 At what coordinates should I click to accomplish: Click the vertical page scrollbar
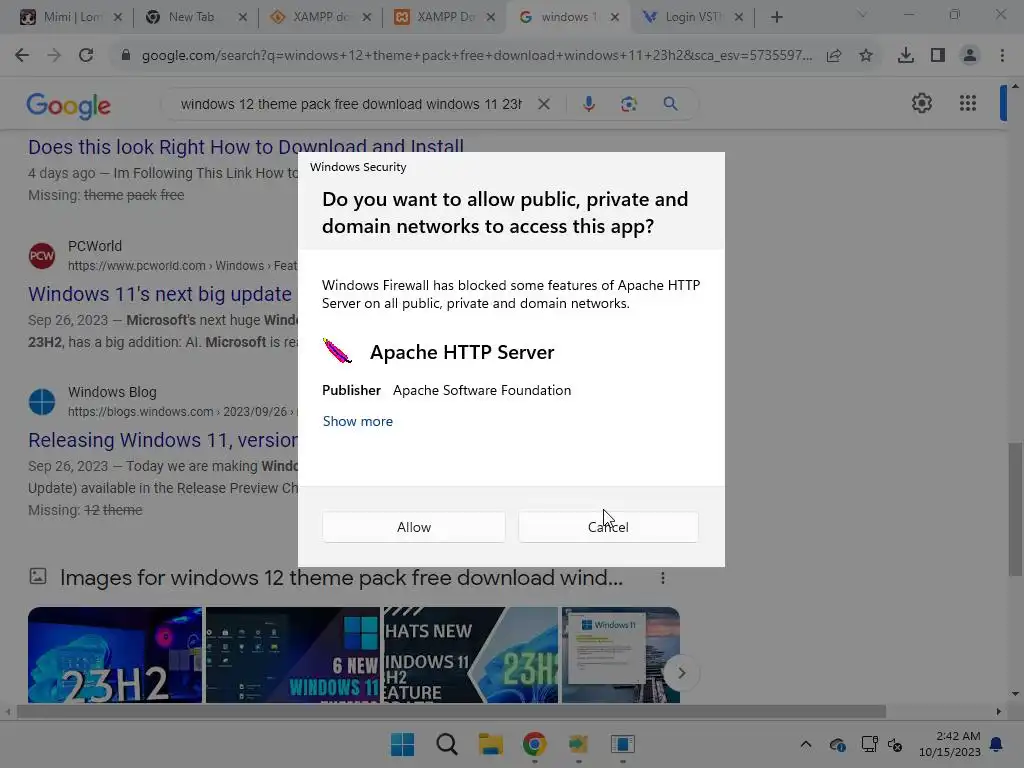point(1015,509)
